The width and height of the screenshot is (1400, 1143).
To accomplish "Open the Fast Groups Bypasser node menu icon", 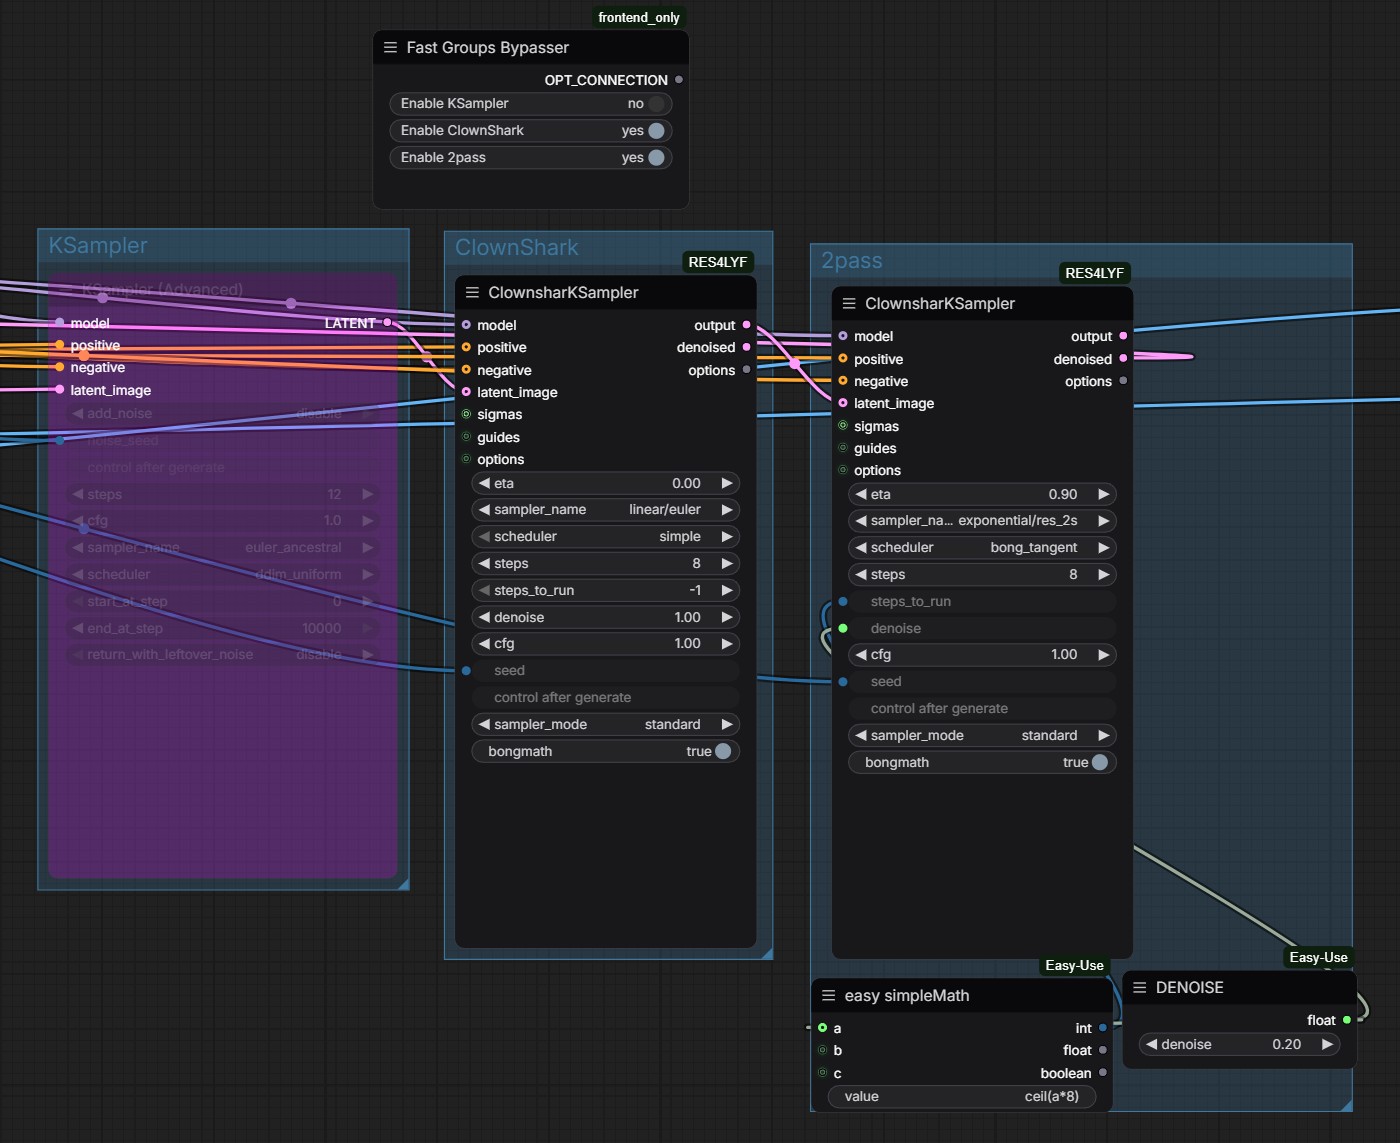I will coord(390,47).
